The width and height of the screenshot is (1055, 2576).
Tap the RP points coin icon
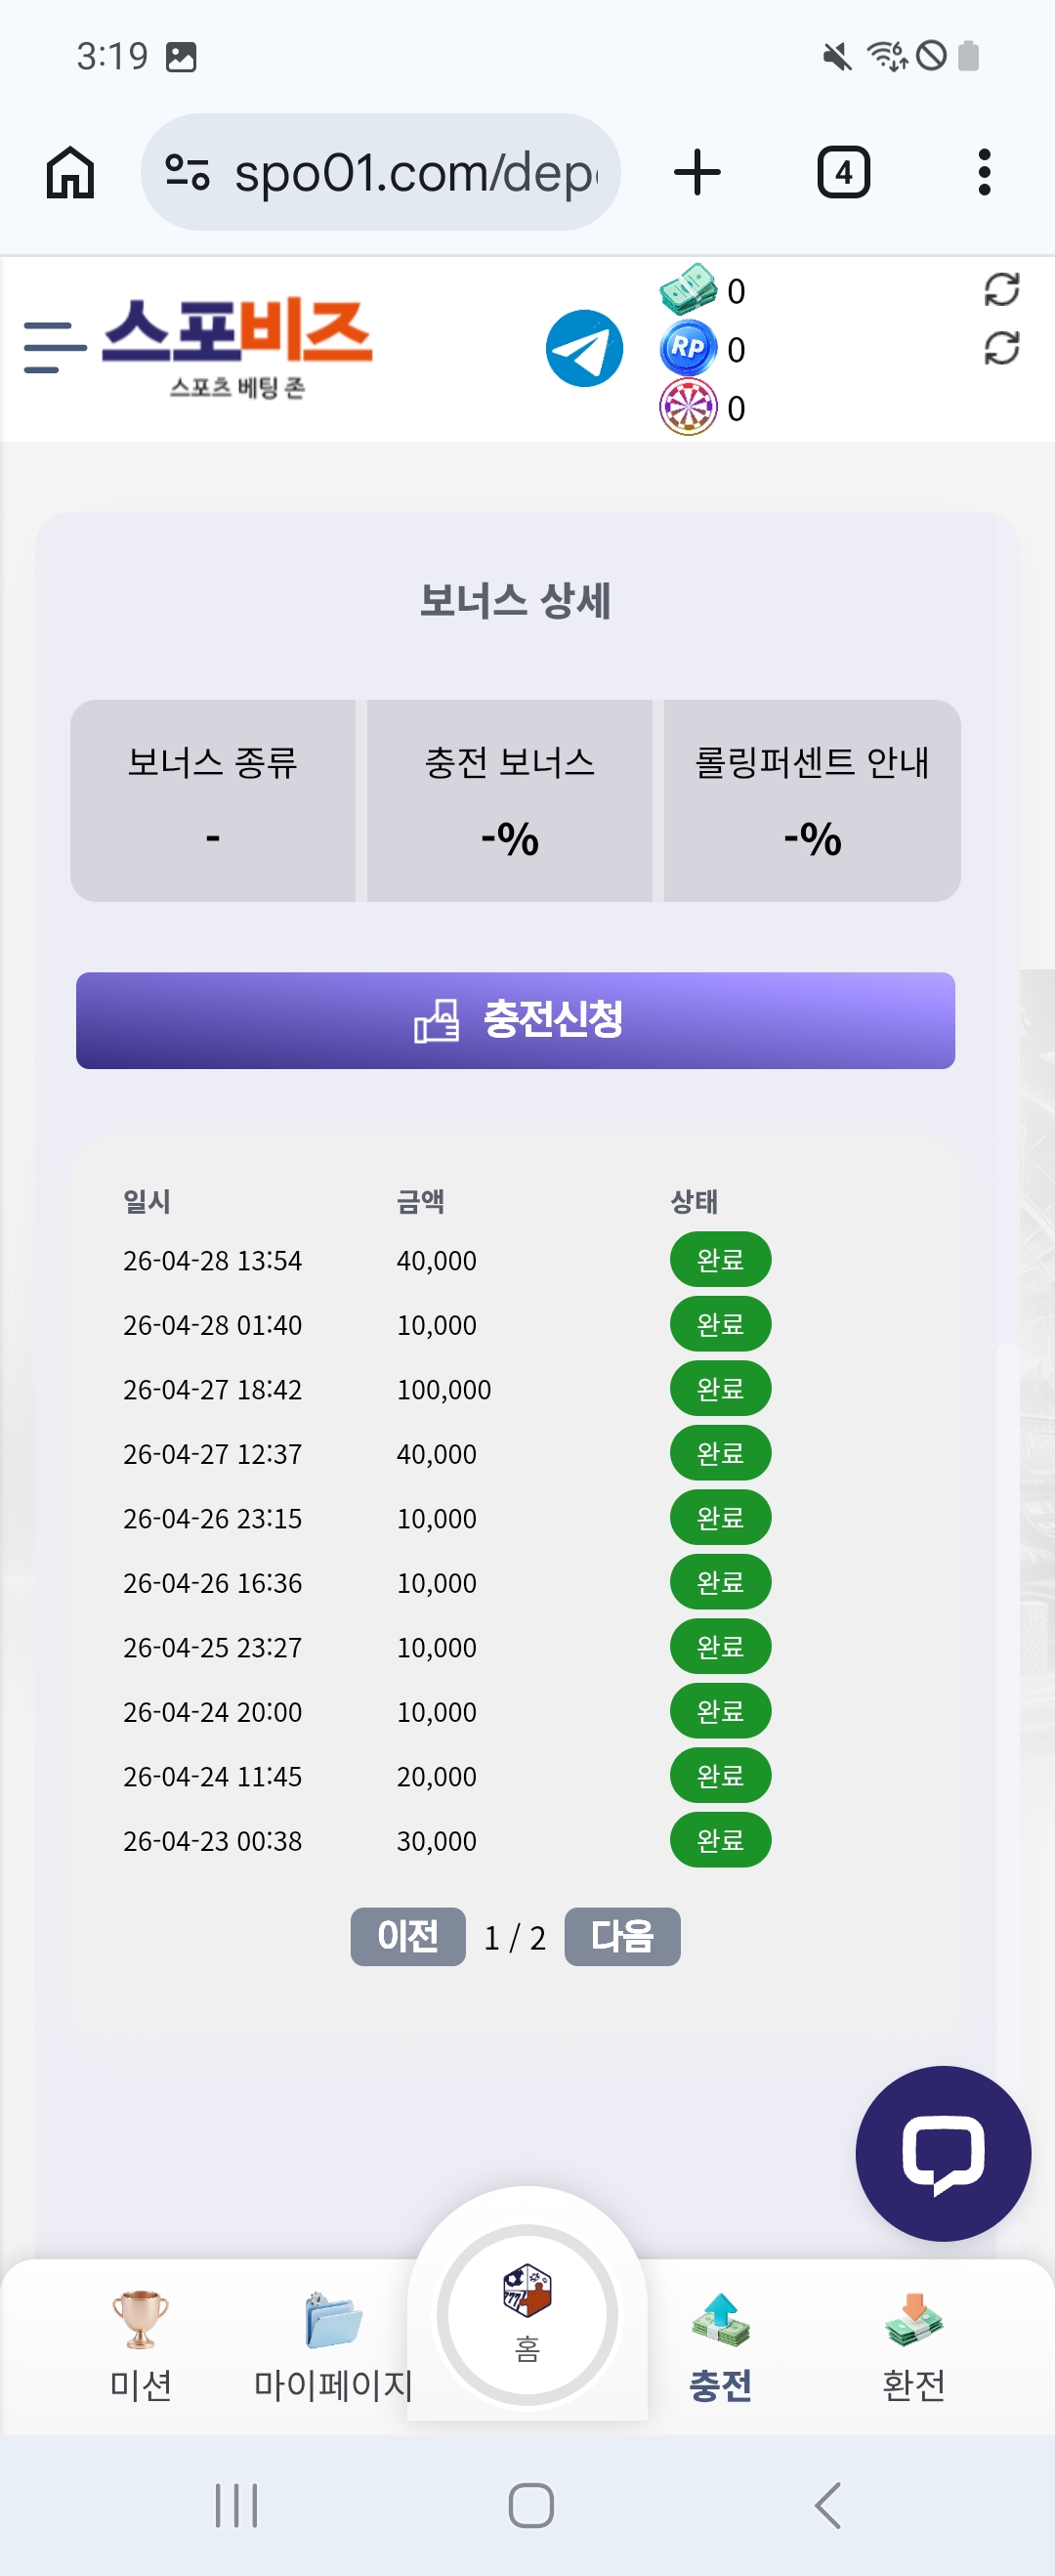pos(688,348)
